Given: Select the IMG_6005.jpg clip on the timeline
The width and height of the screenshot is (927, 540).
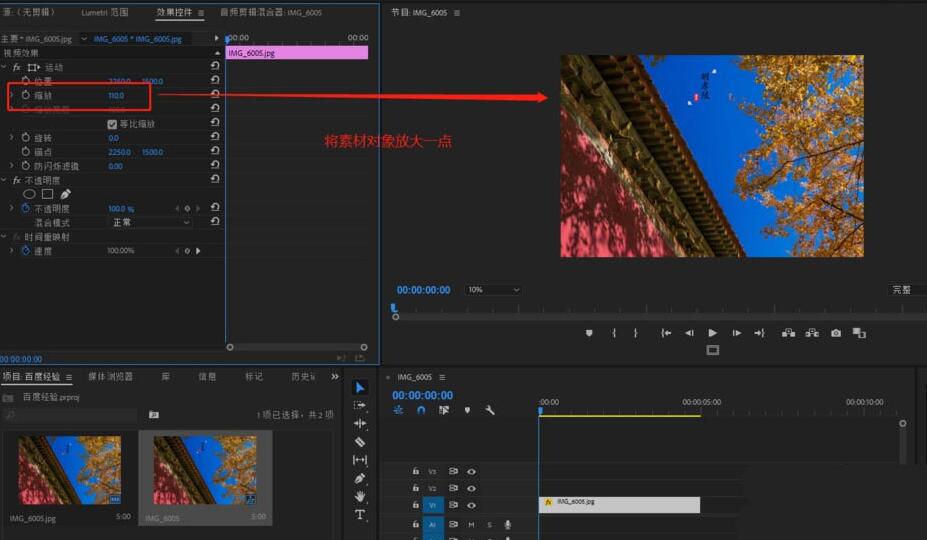Looking at the screenshot, I should point(620,505).
